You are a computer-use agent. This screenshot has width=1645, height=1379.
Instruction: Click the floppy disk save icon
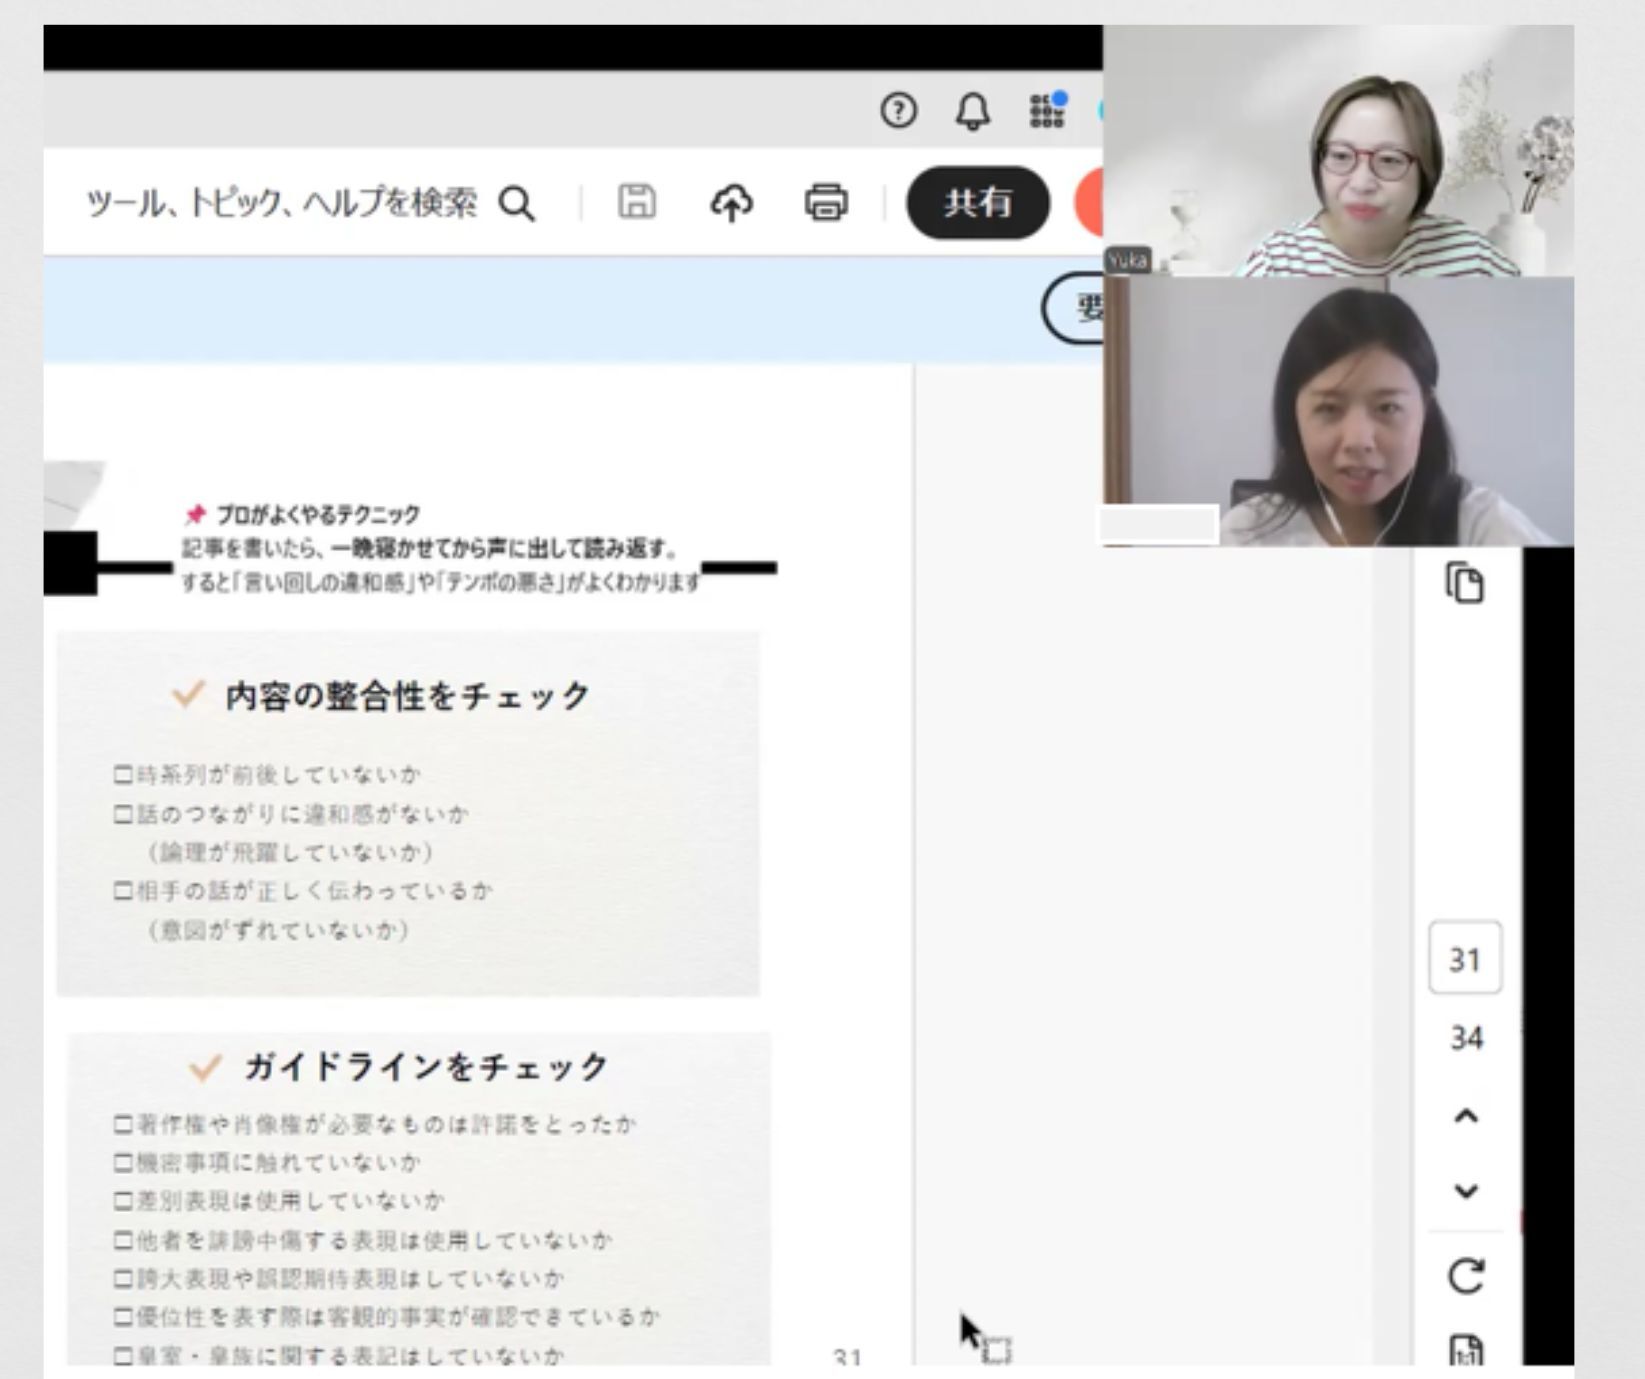(636, 202)
